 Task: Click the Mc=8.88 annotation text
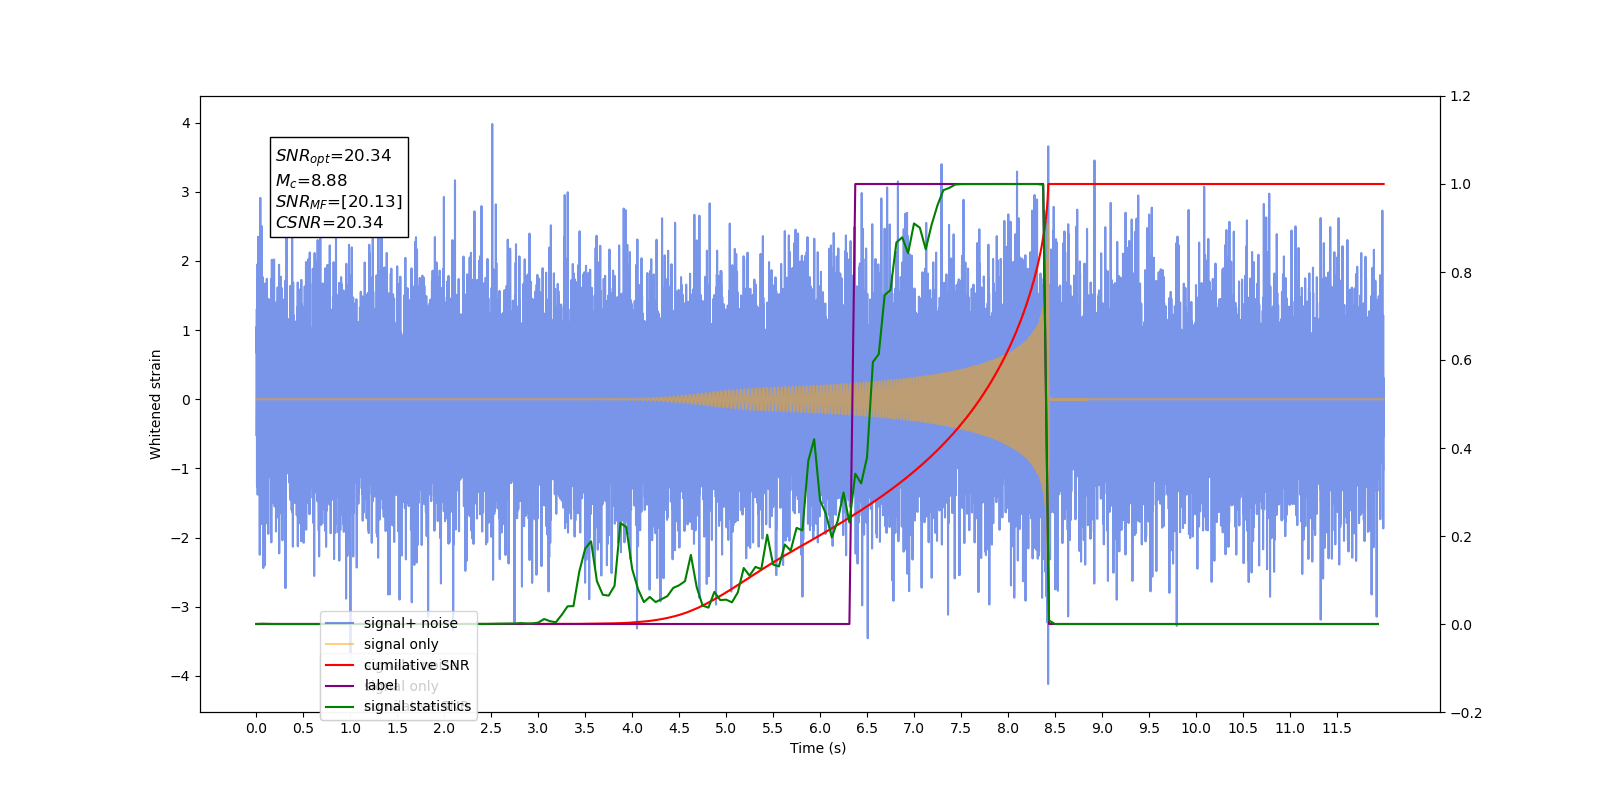click(x=311, y=180)
